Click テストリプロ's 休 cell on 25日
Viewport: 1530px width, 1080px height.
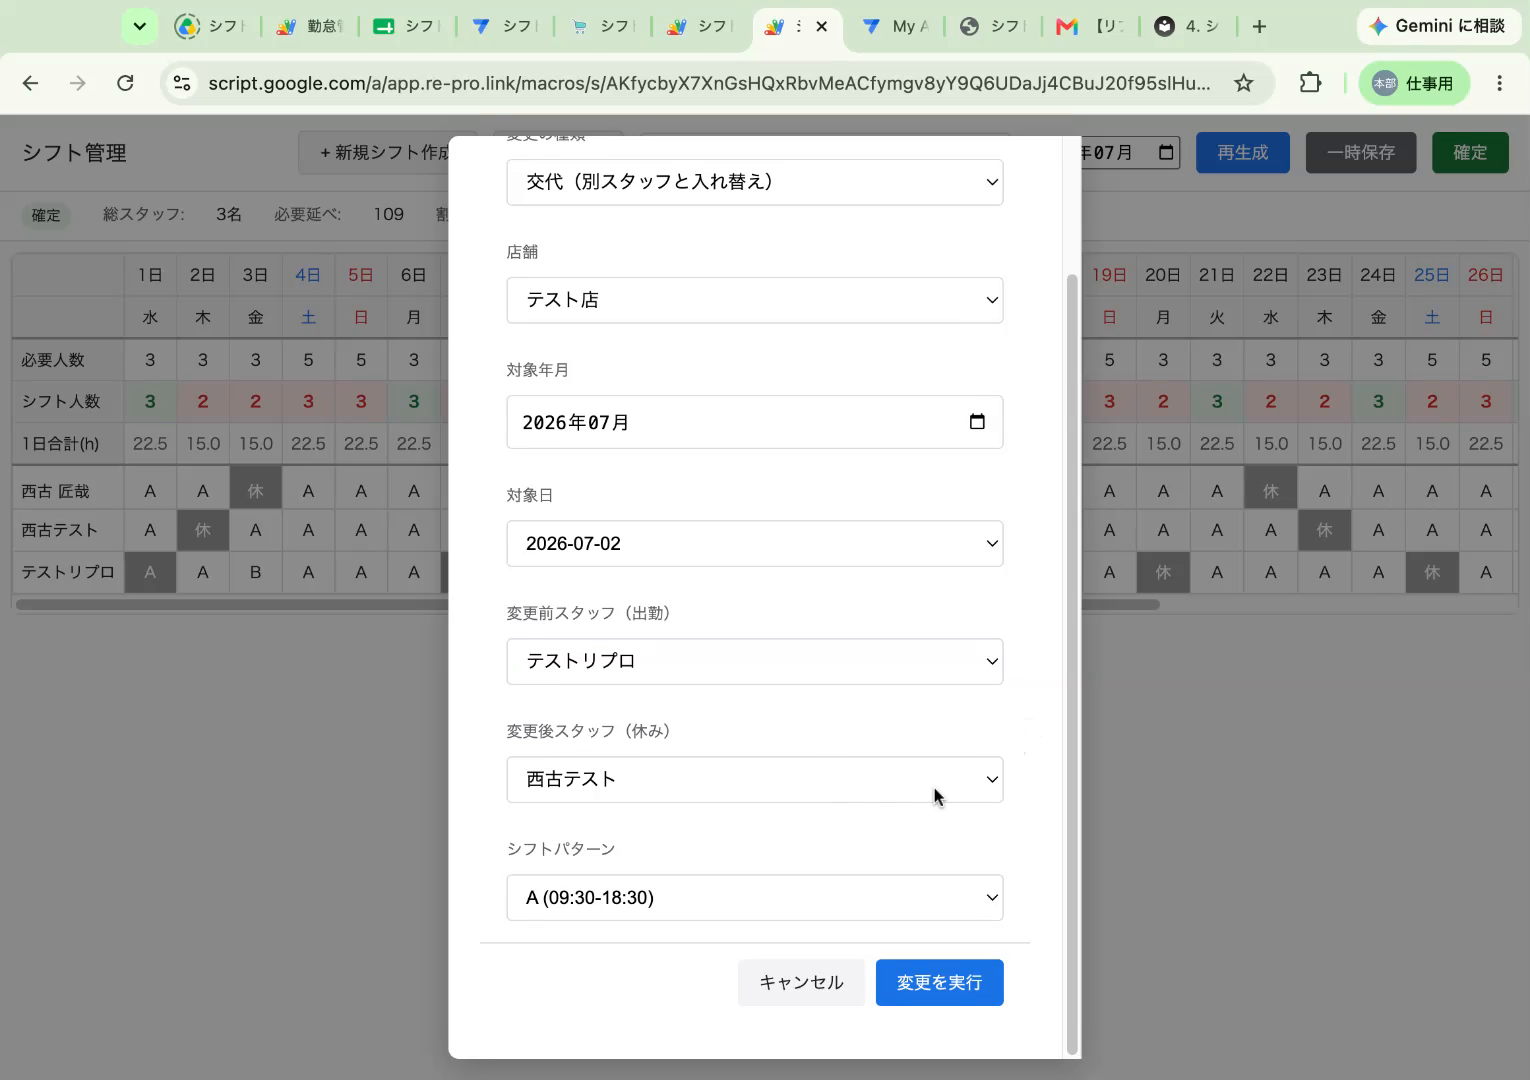click(x=1432, y=572)
